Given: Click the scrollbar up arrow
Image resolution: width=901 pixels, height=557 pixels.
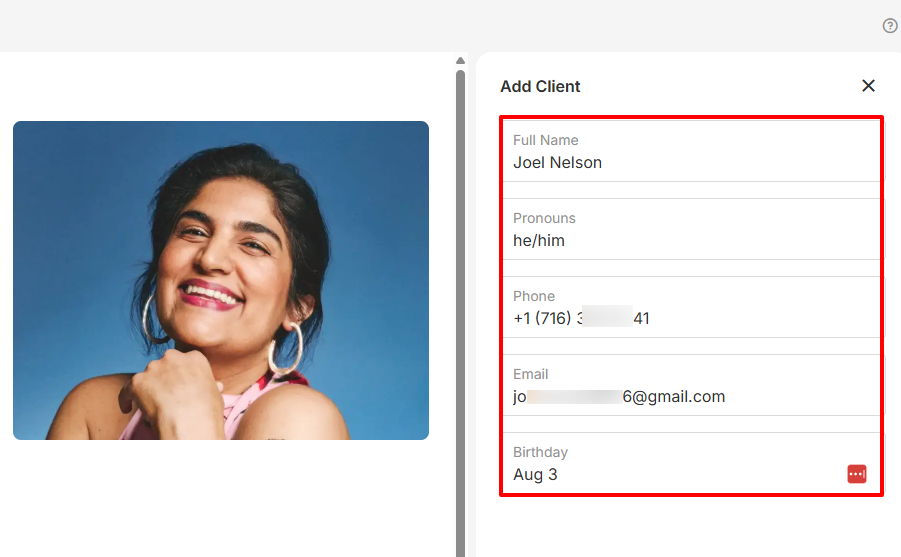Looking at the screenshot, I should pyautogui.click(x=460, y=60).
